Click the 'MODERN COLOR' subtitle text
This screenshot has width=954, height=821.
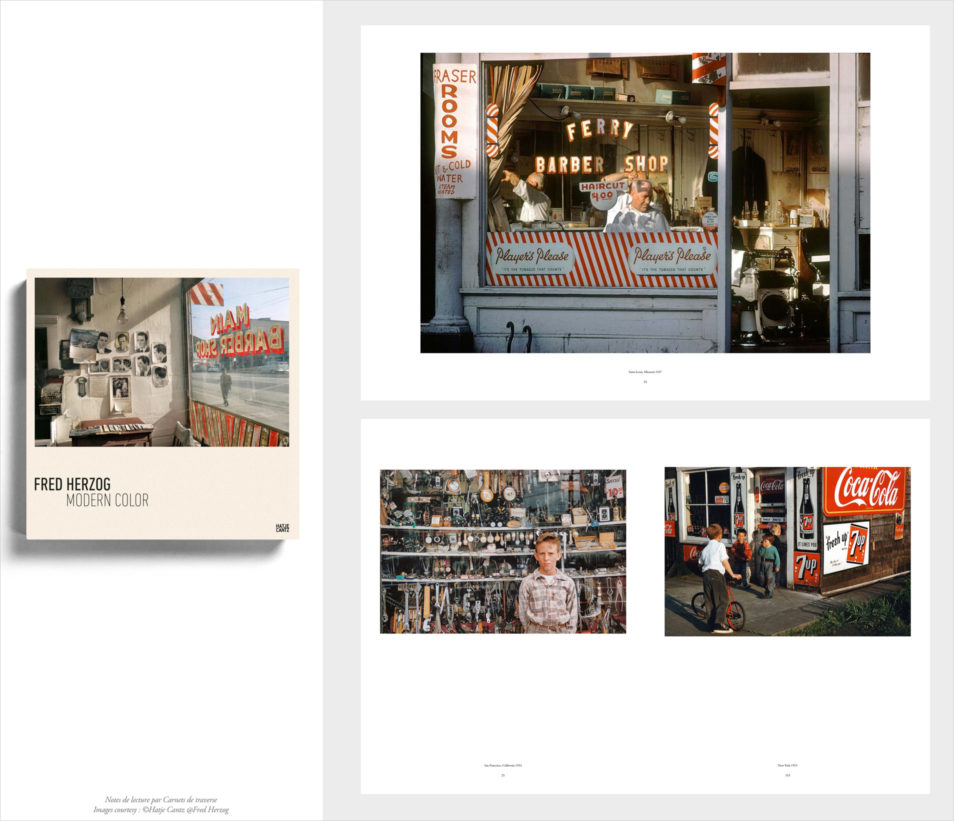107,500
